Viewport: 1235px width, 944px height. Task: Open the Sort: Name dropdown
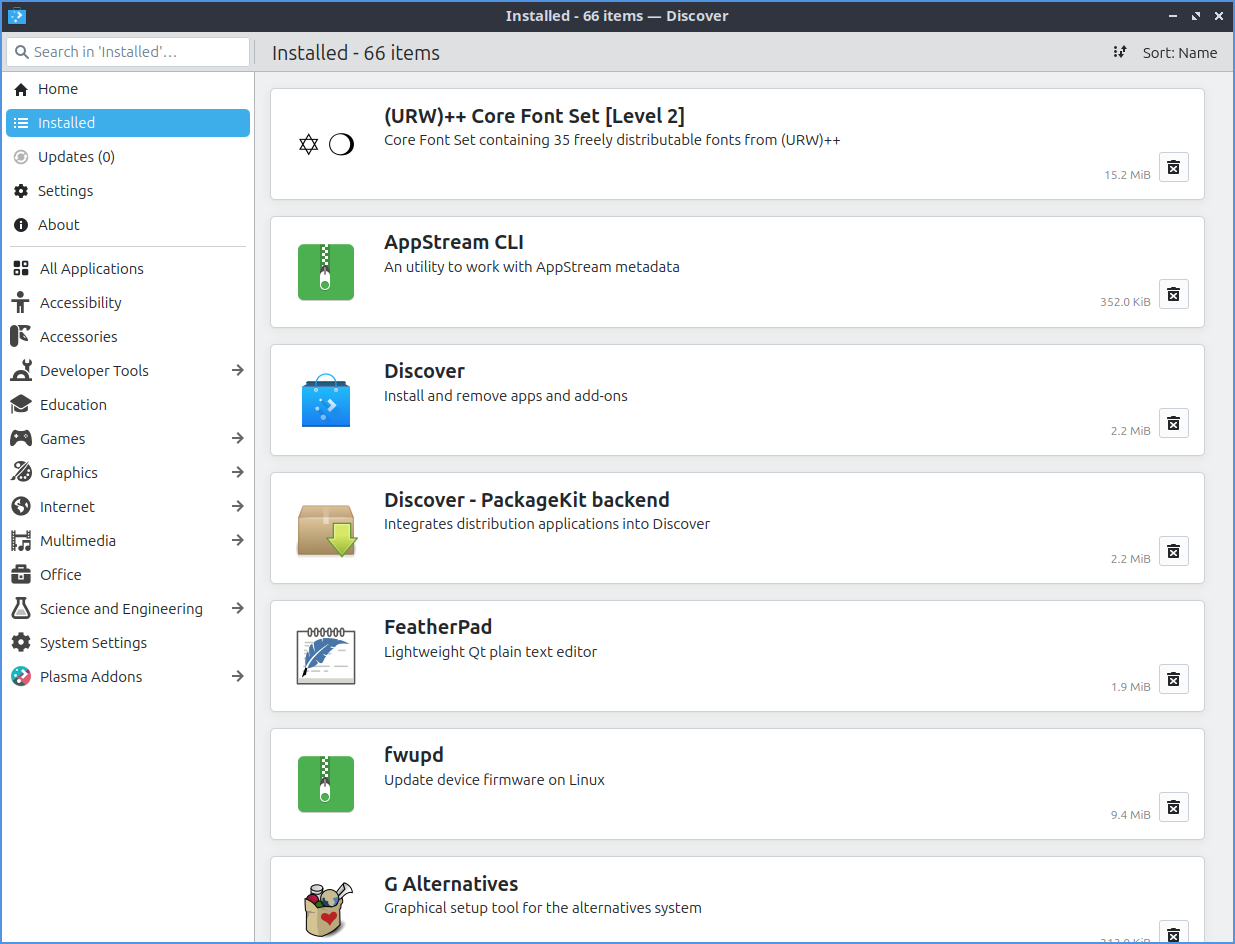tap(1166, 53)
